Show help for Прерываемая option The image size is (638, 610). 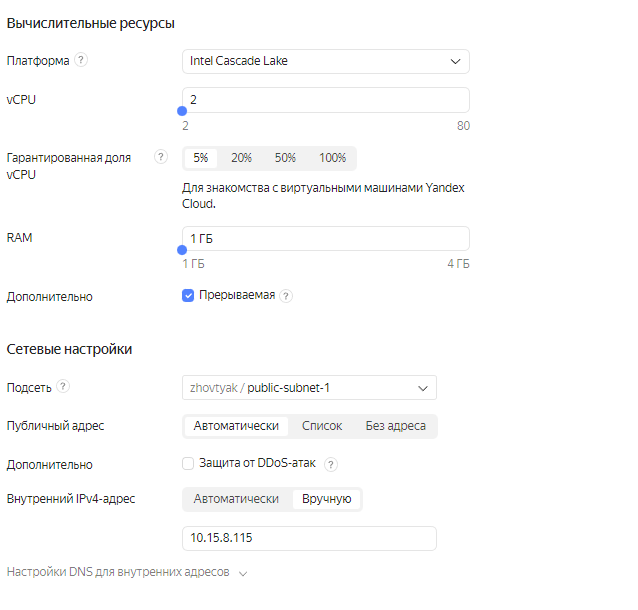coord(286,296)
